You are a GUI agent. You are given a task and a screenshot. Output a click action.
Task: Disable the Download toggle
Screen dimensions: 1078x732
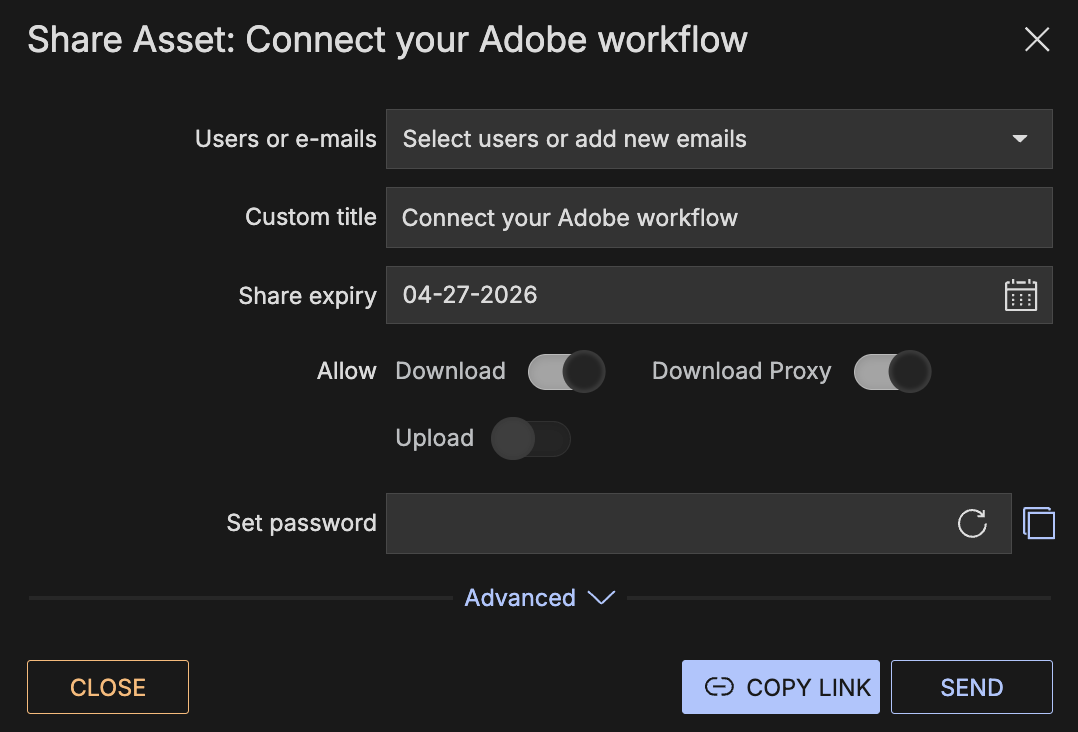[x=566, y=372]
